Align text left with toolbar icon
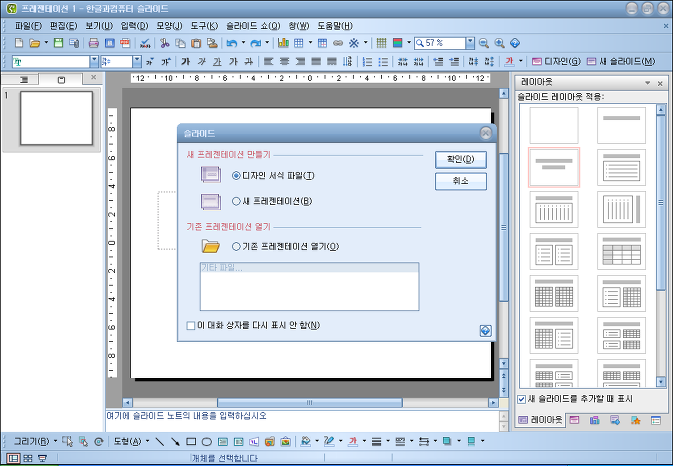Image resolution: width=673 pixels, height=466 pixels. [268, 62]
